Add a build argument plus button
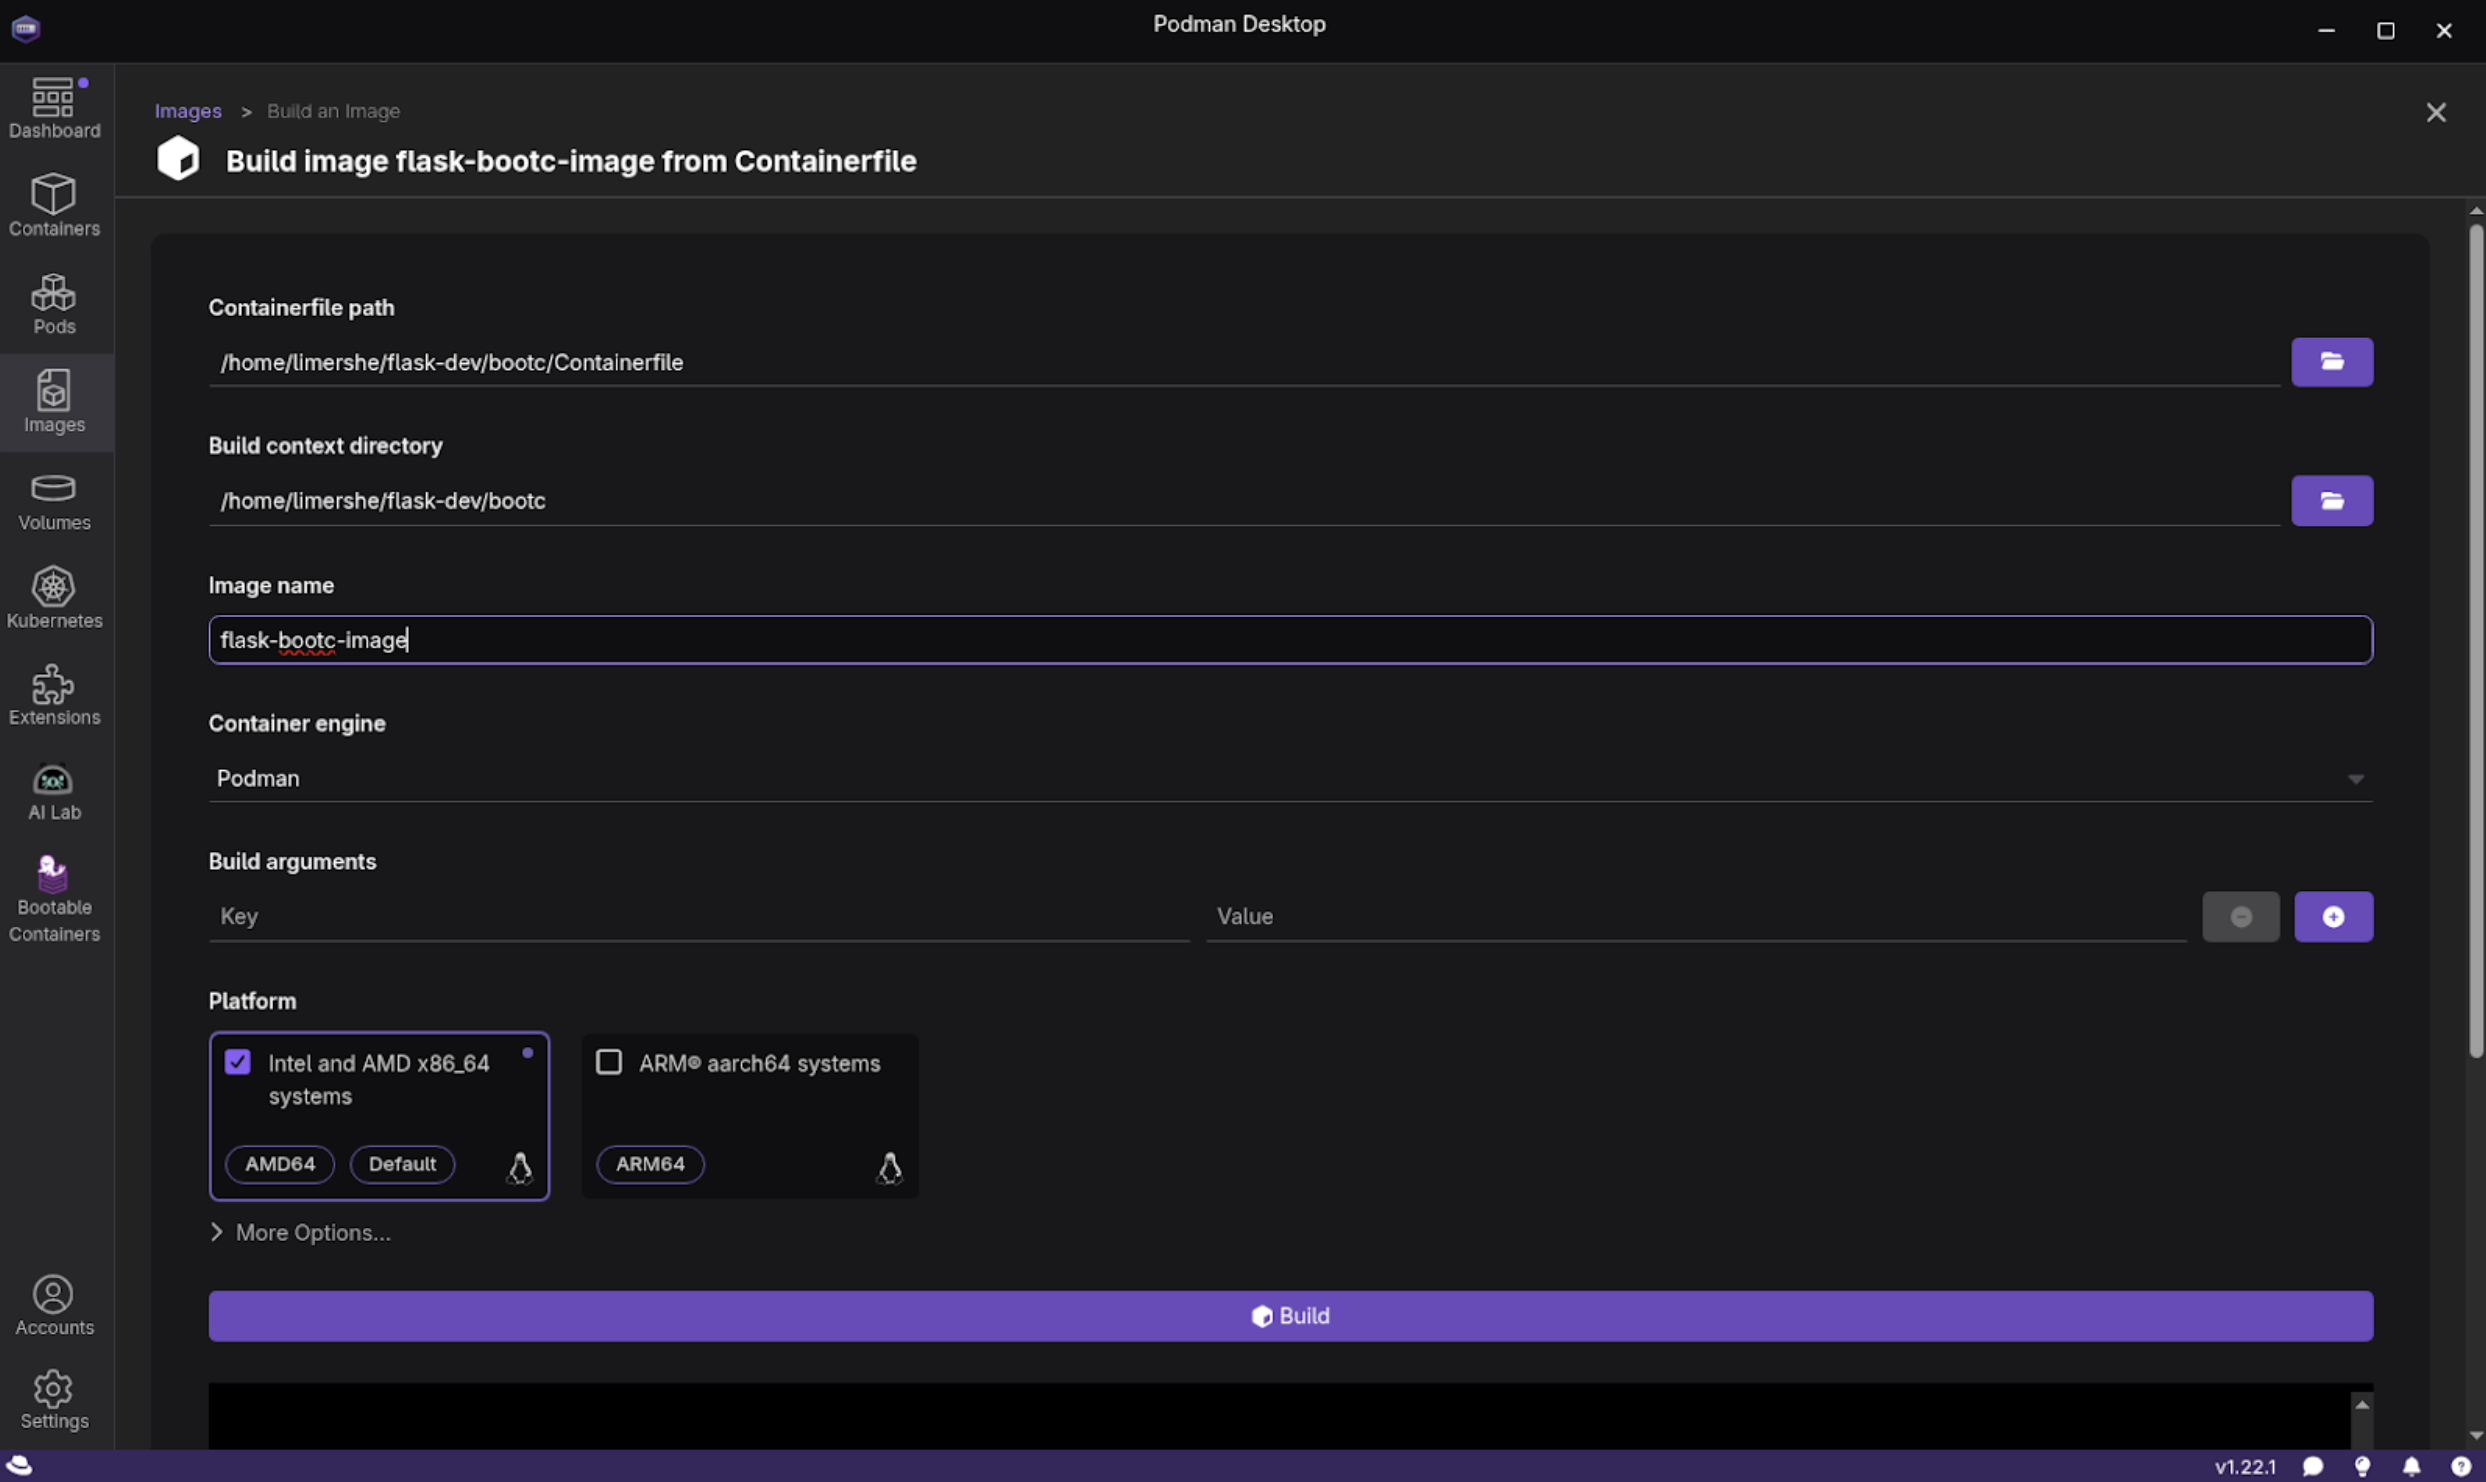Viewport: 2486px width, 1482px height. (2332, 916)
